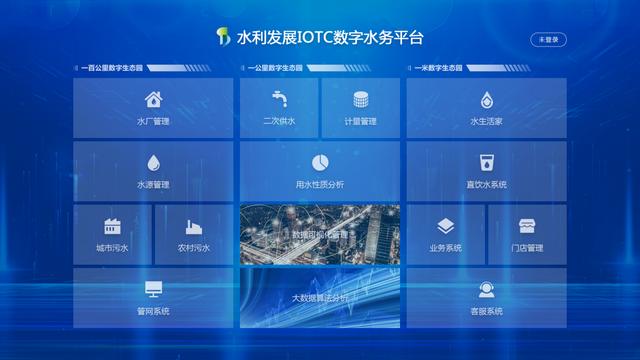Viewport: 640px width, 360px height.
Task: Click the 水源管理 water drop icon
Action: (x=153, y=163)
